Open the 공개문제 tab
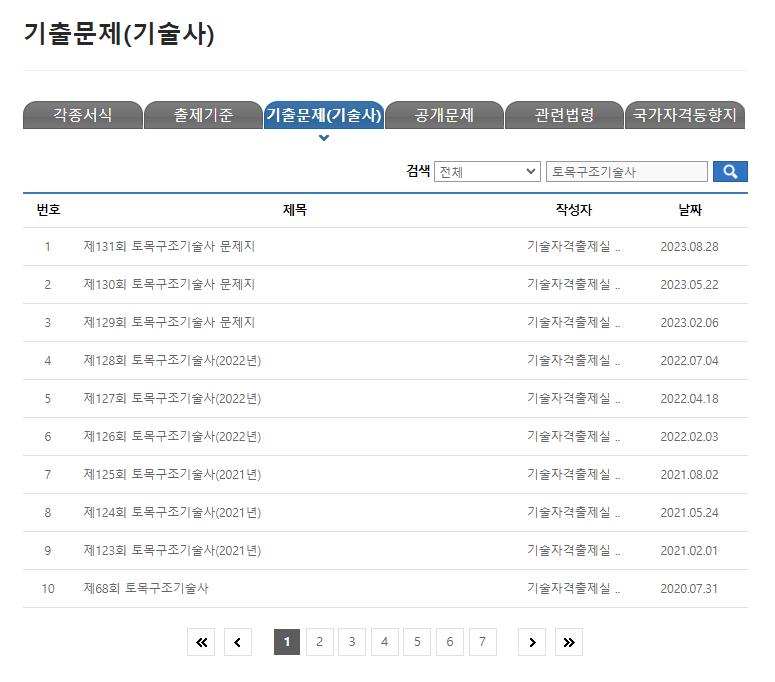The width and height of the screenshot is (775, 682). click(444, 115)
